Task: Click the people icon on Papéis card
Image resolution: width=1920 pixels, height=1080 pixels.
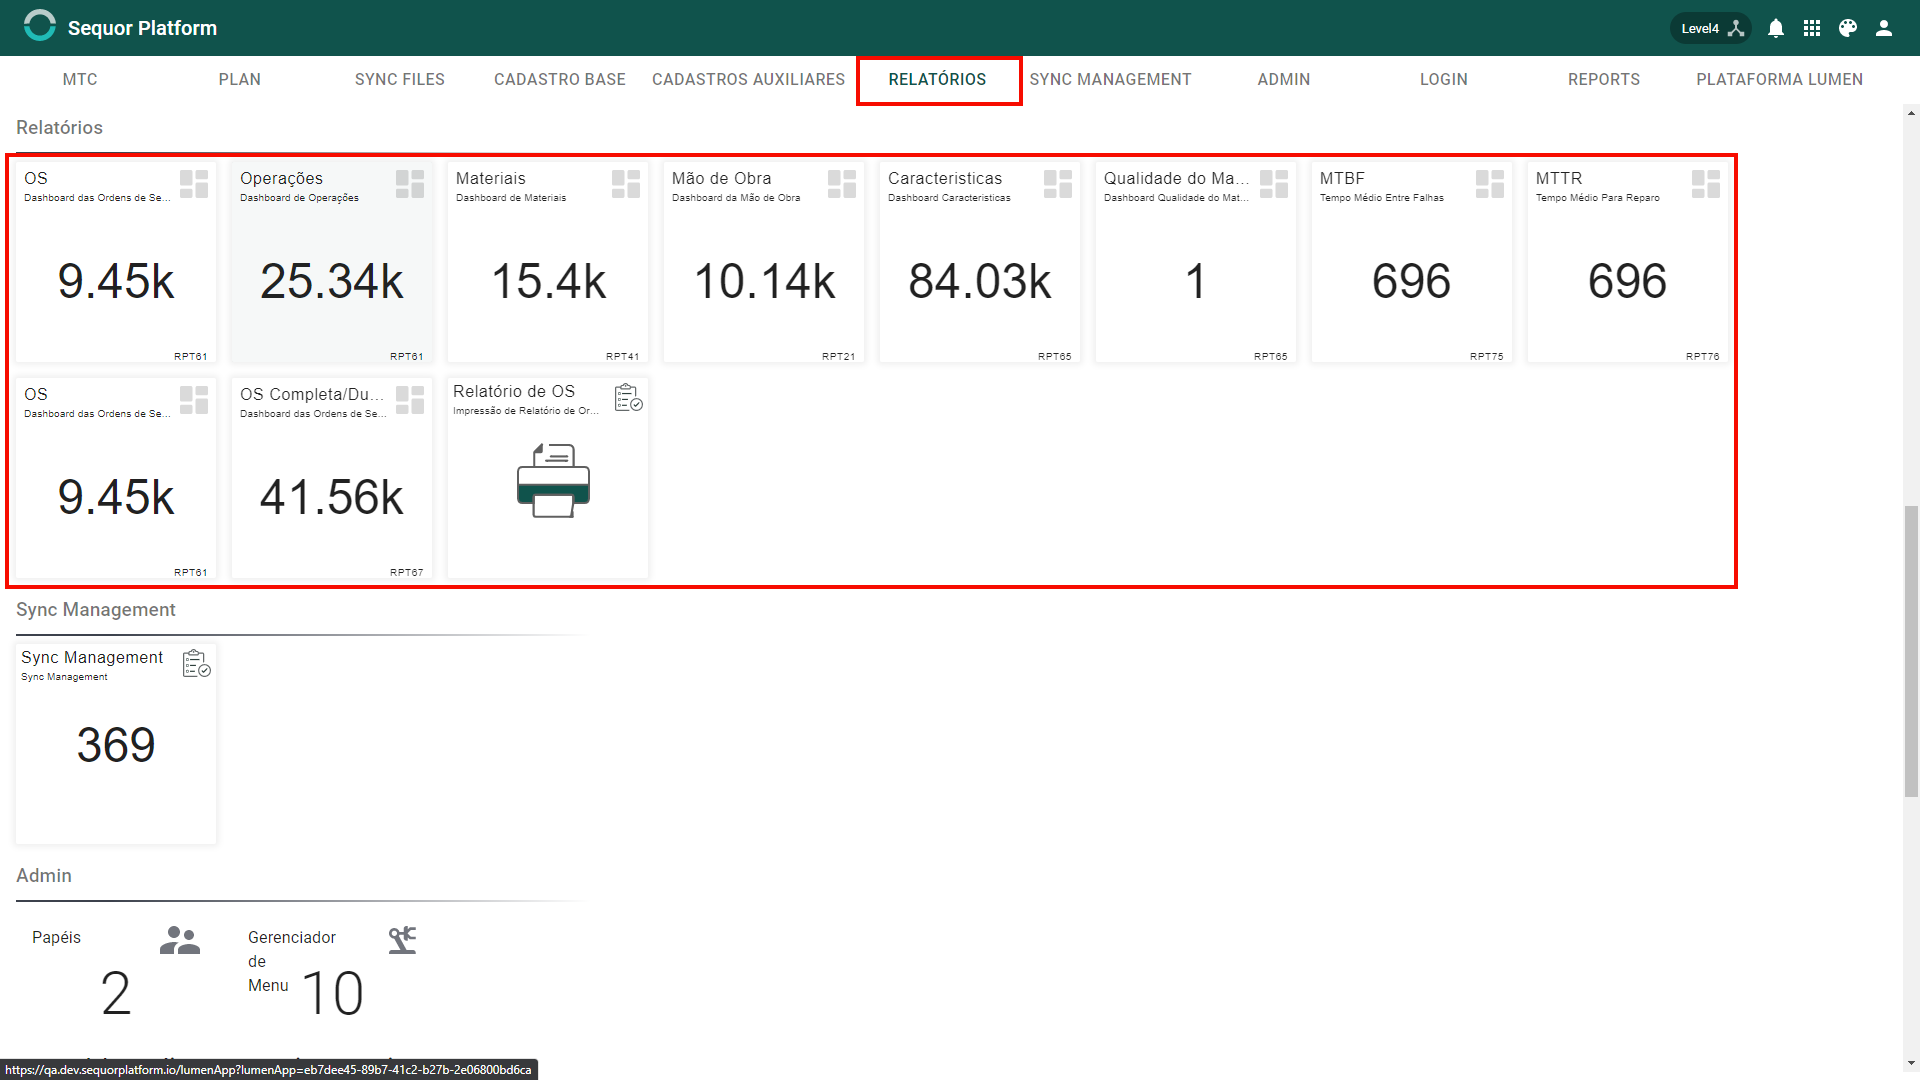Action: point(180,940)
